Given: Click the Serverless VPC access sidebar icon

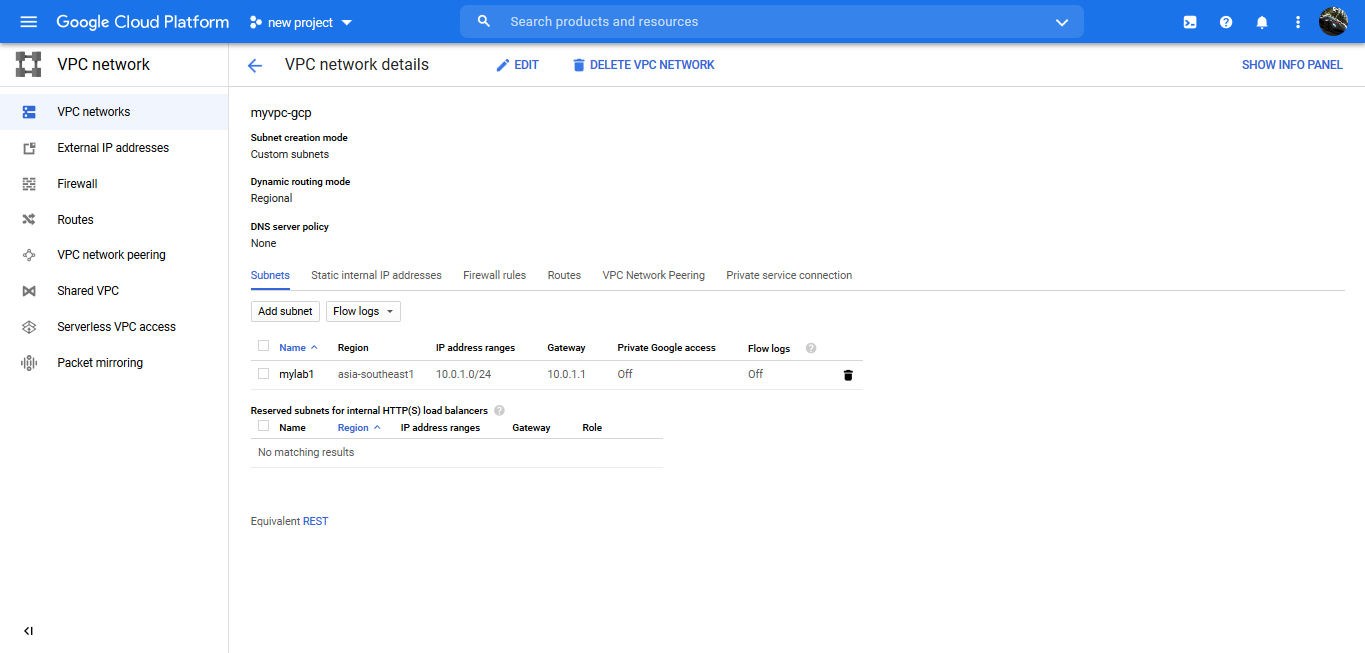Looking at the screenshot, I should [29, 327].
